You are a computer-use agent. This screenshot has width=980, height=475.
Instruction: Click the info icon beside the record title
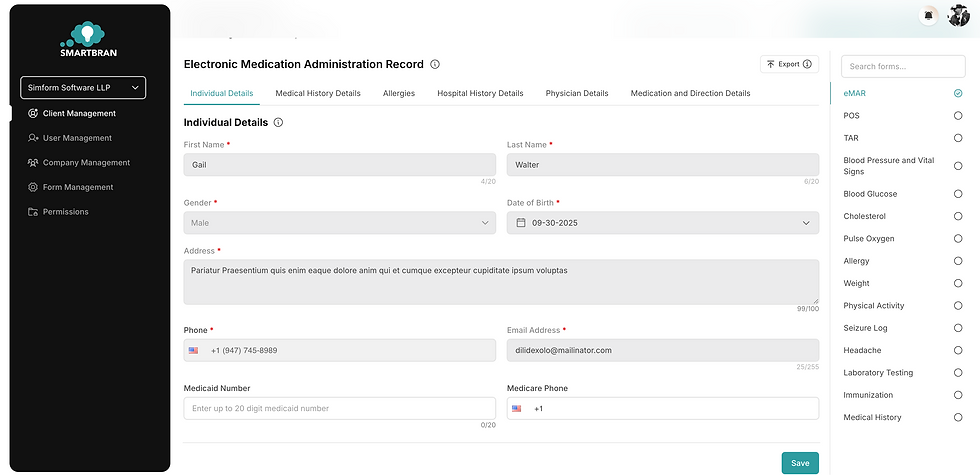(435, 64)
